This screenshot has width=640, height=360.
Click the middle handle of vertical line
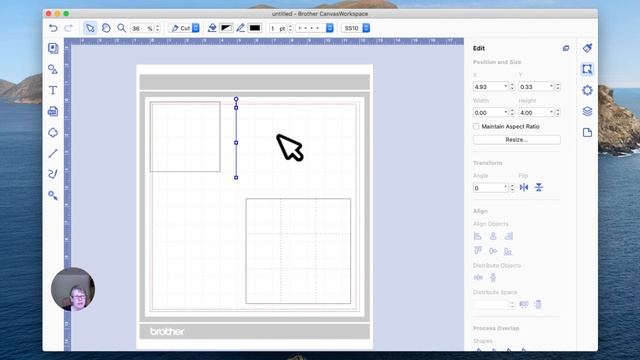pyautogui.click(x=236, y=143)
